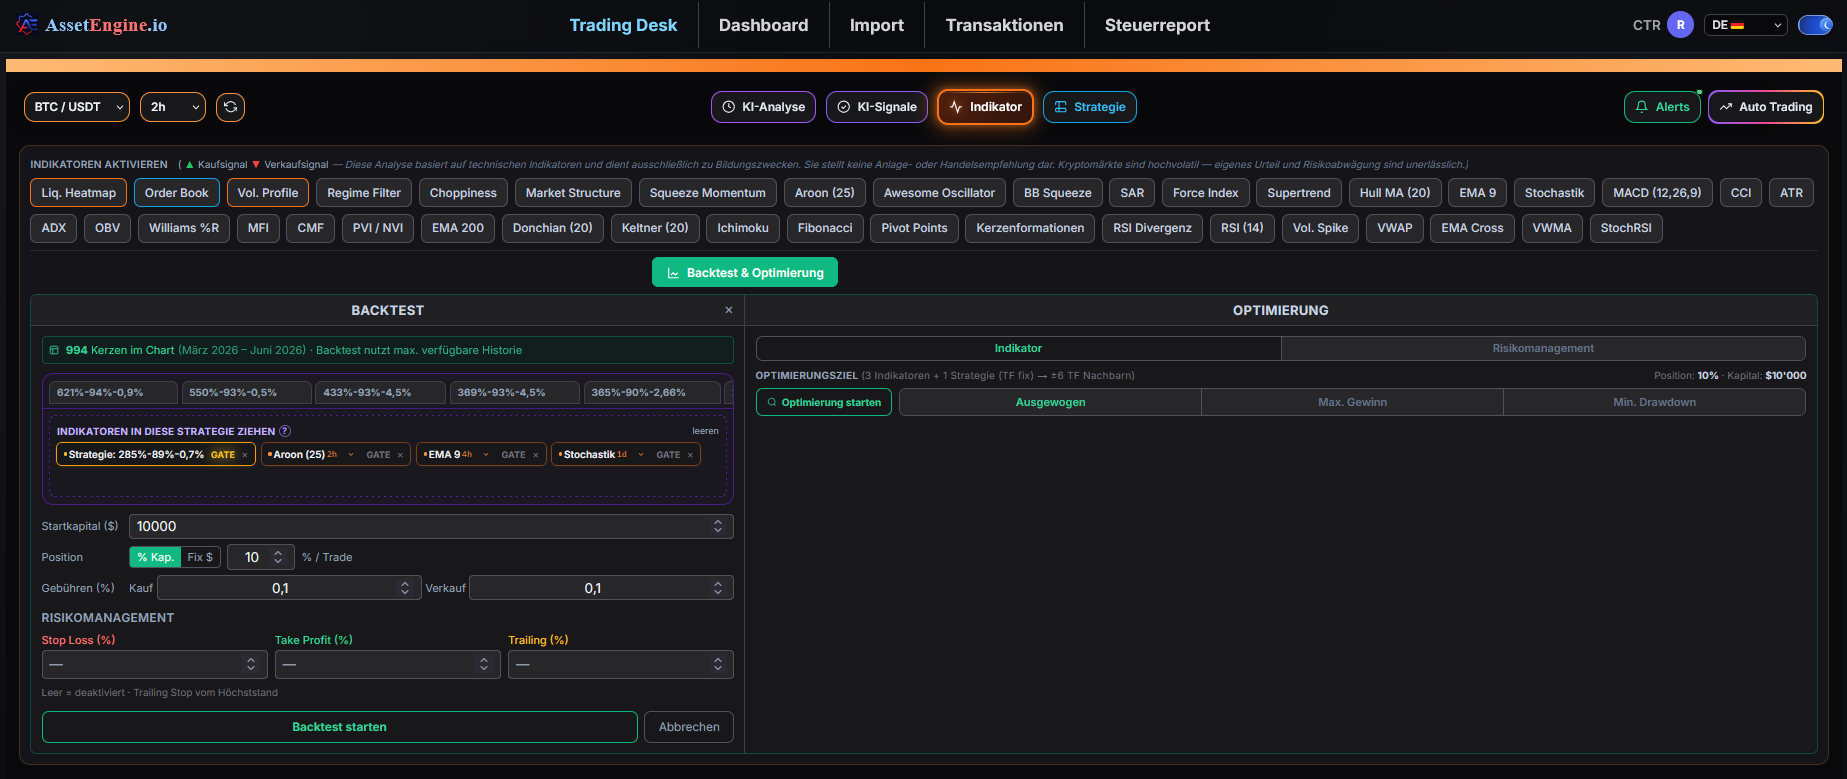1847x779 pixels.
Task: Enable the Squeeze Momentum indicator
Action: tap(708, 193)
